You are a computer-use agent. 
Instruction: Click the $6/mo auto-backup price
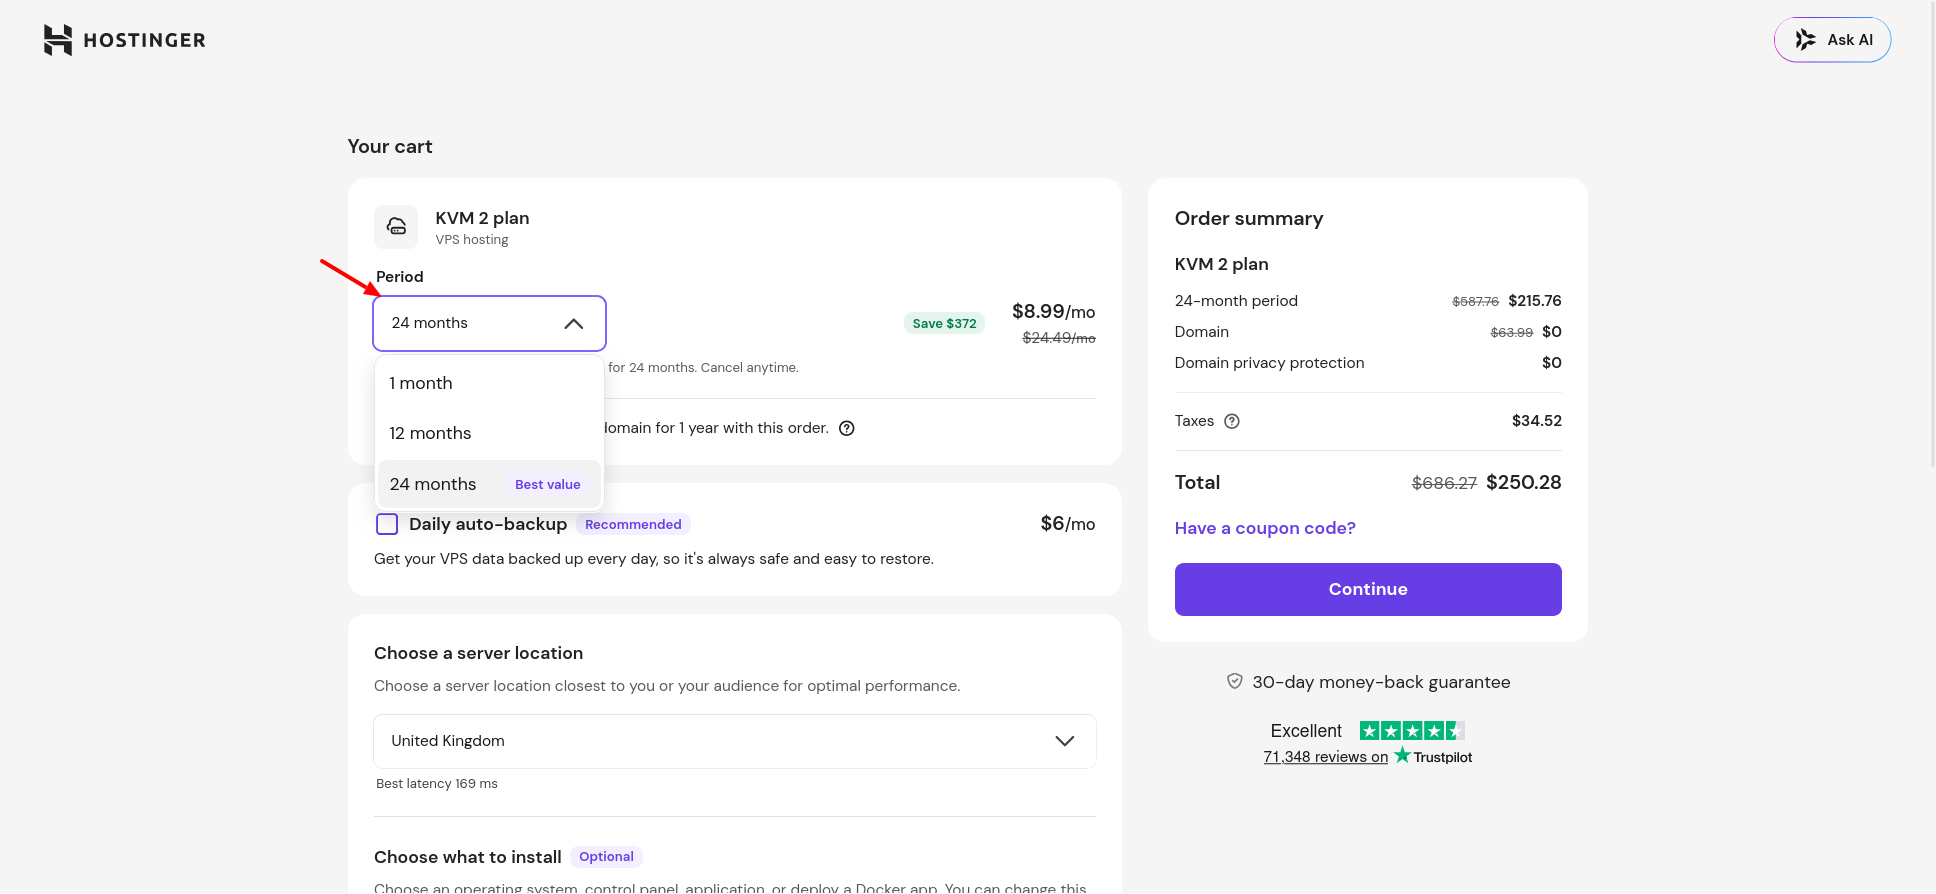(1068, 524)
